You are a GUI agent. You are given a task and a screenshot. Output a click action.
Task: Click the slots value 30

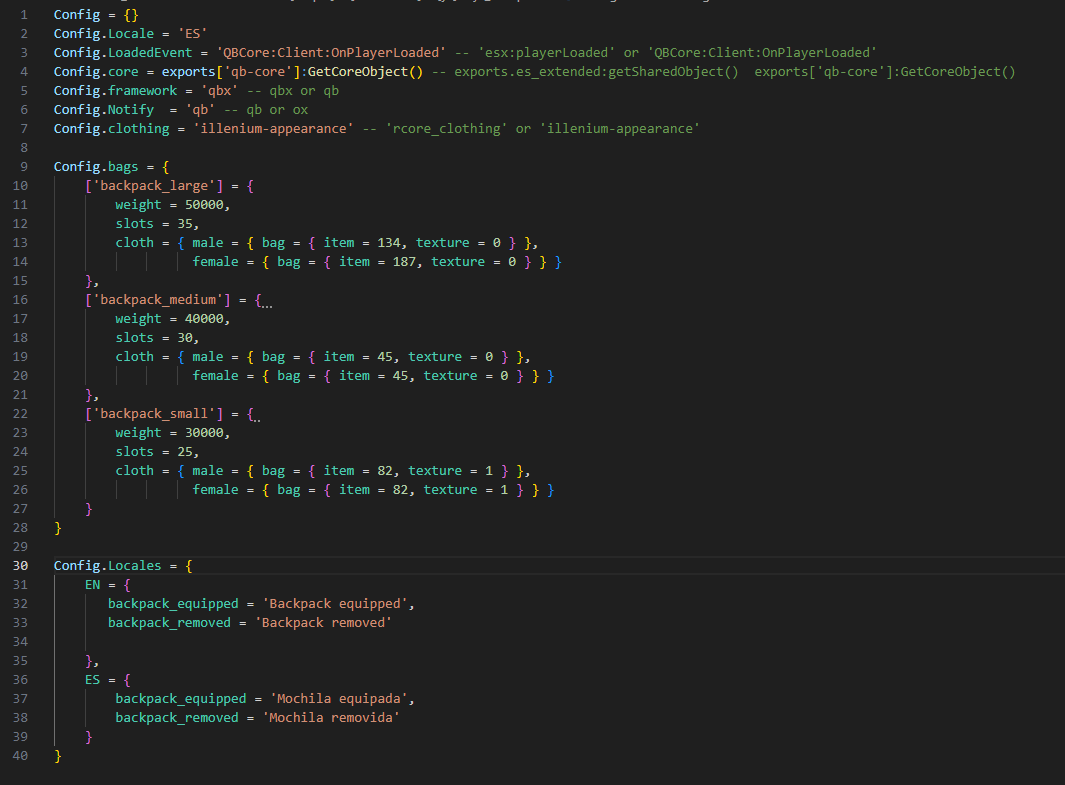click(x=185, y=337)
